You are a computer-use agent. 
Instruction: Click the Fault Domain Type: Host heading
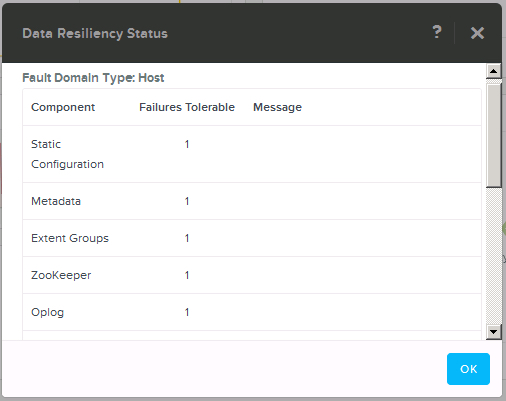pyautogui.click(x=93, y=78)
